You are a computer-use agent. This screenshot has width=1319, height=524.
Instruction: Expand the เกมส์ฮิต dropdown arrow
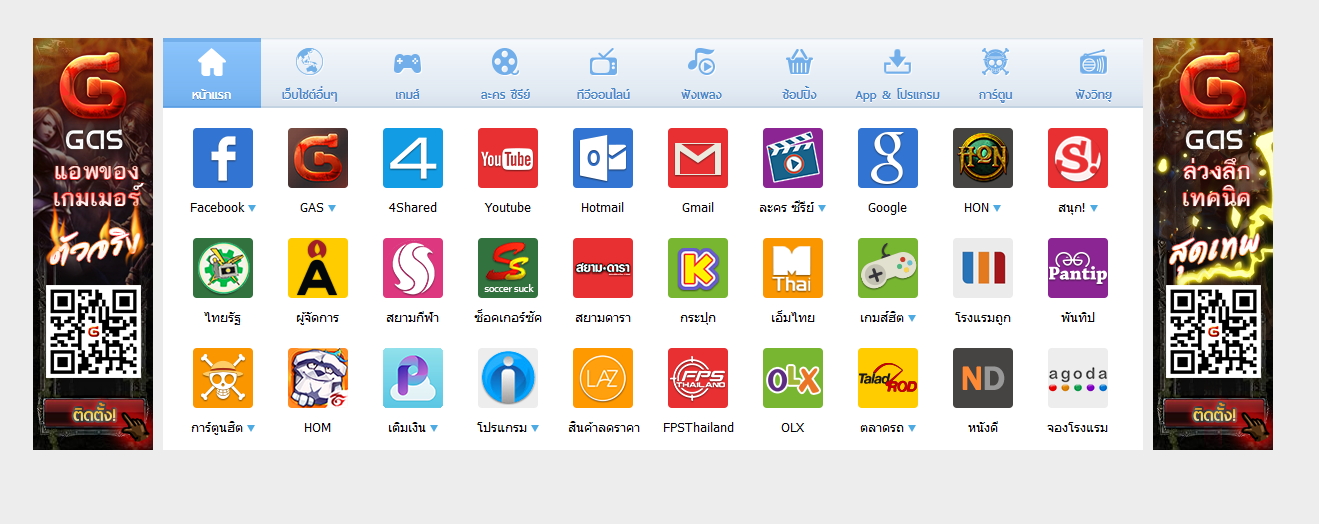pos(912,318)
